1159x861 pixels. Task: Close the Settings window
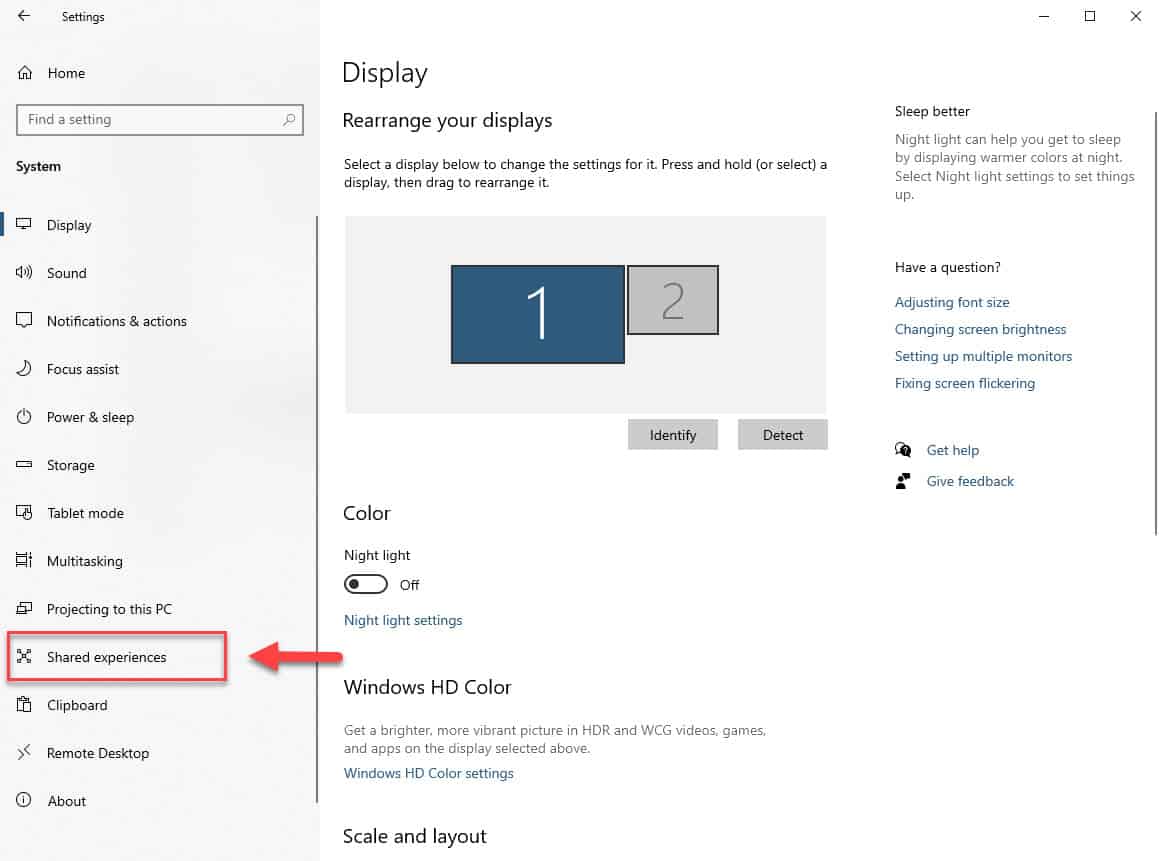pos(1135,16)
